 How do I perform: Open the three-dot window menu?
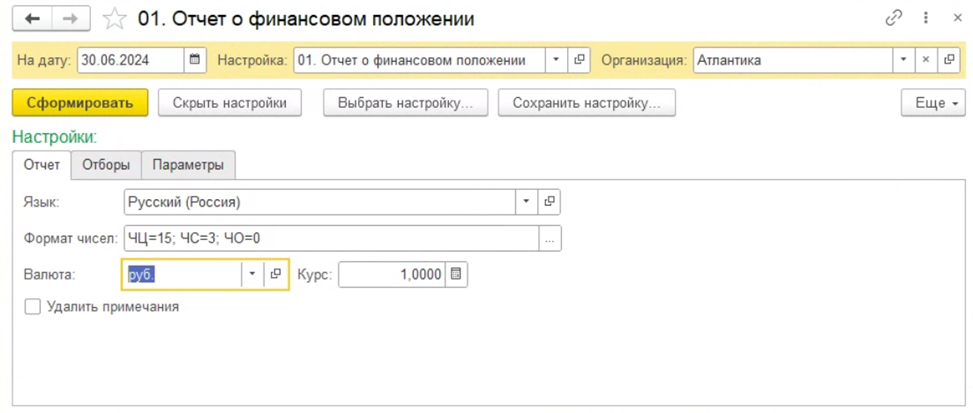click(x=926, y=19)
